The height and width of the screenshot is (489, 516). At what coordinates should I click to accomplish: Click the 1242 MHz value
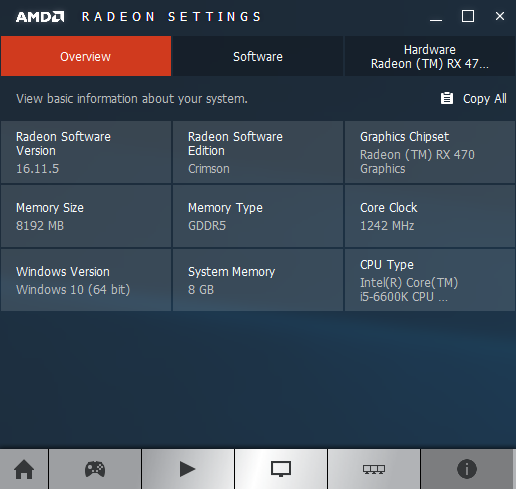tap(387, 226)
